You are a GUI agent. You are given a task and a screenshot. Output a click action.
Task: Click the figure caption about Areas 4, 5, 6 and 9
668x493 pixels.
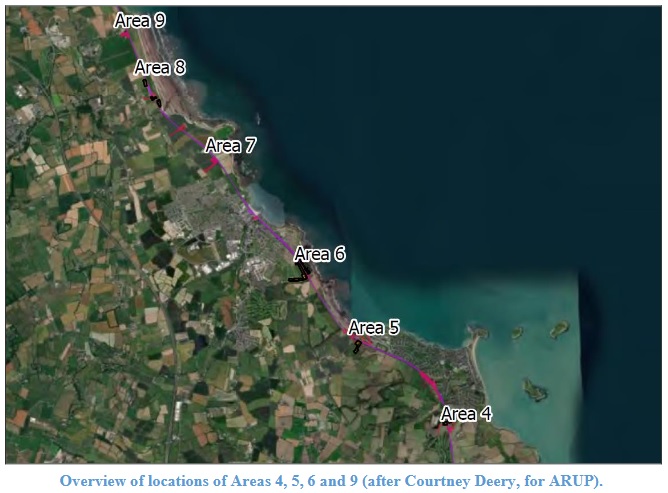331,481
